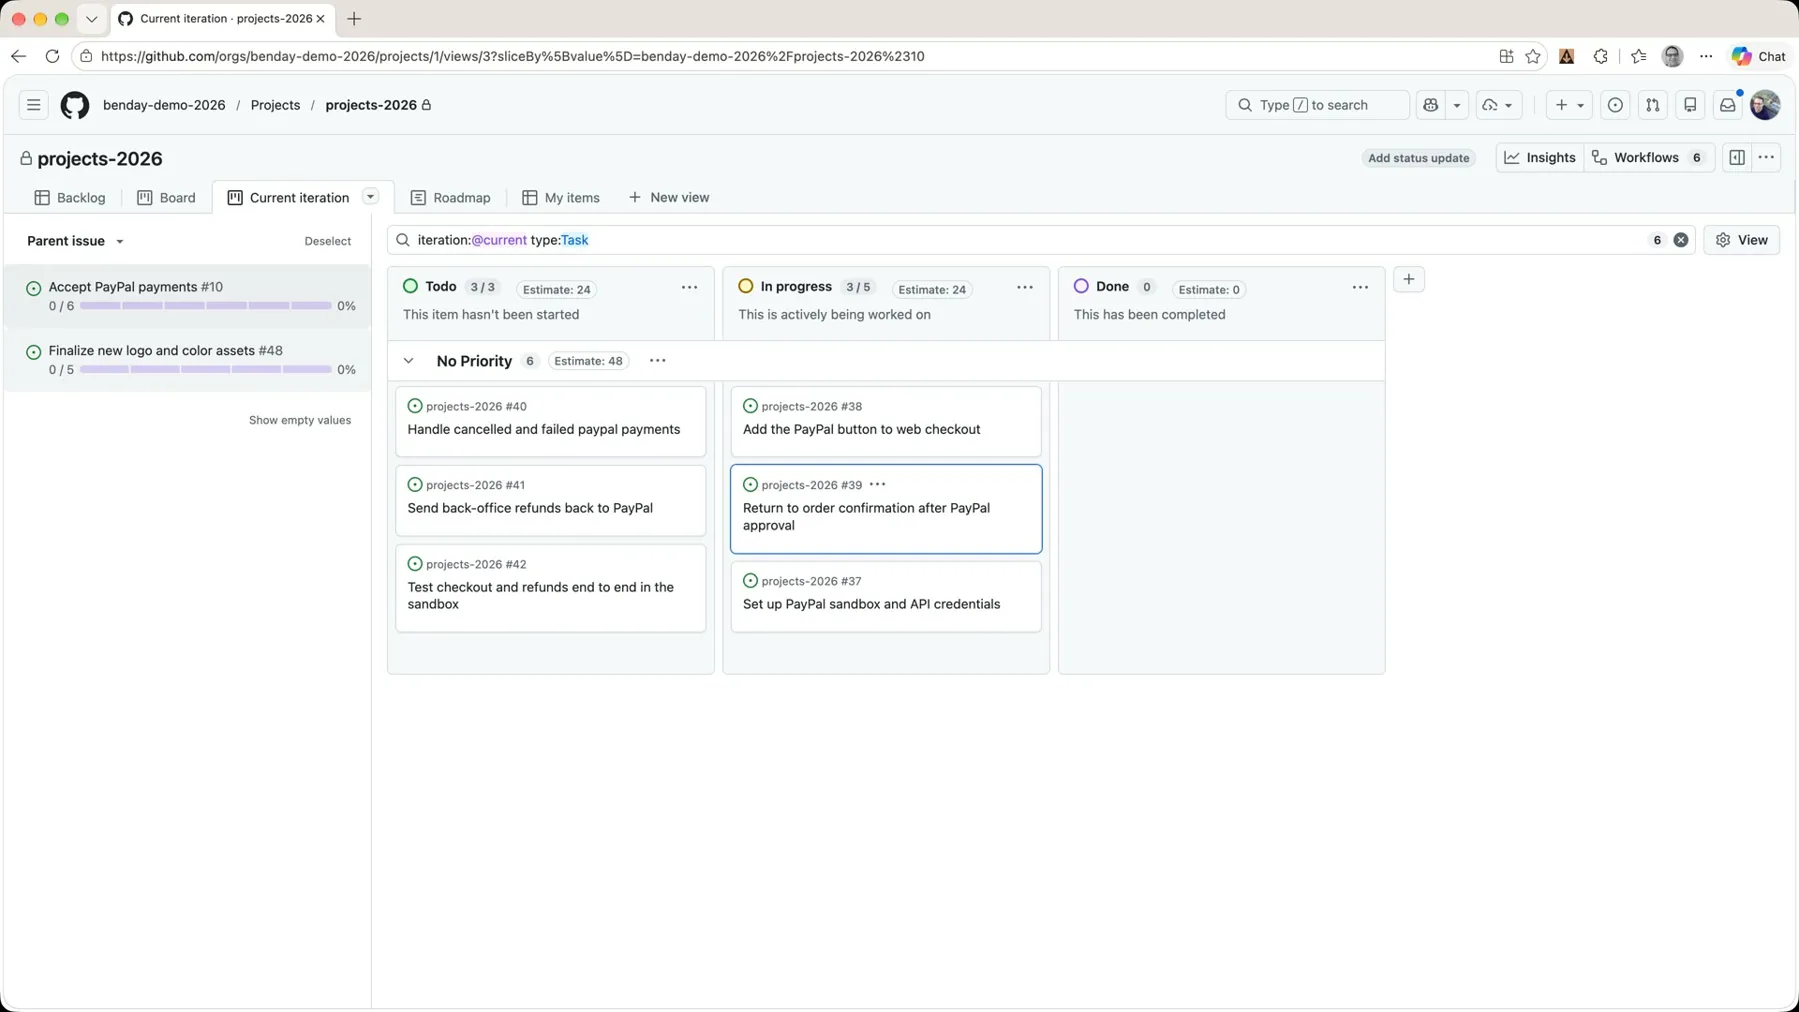Switch to the Backlog tab
Image resolution: width=1799 pixels, height=1012 pixels.
[x=70, y=198]
